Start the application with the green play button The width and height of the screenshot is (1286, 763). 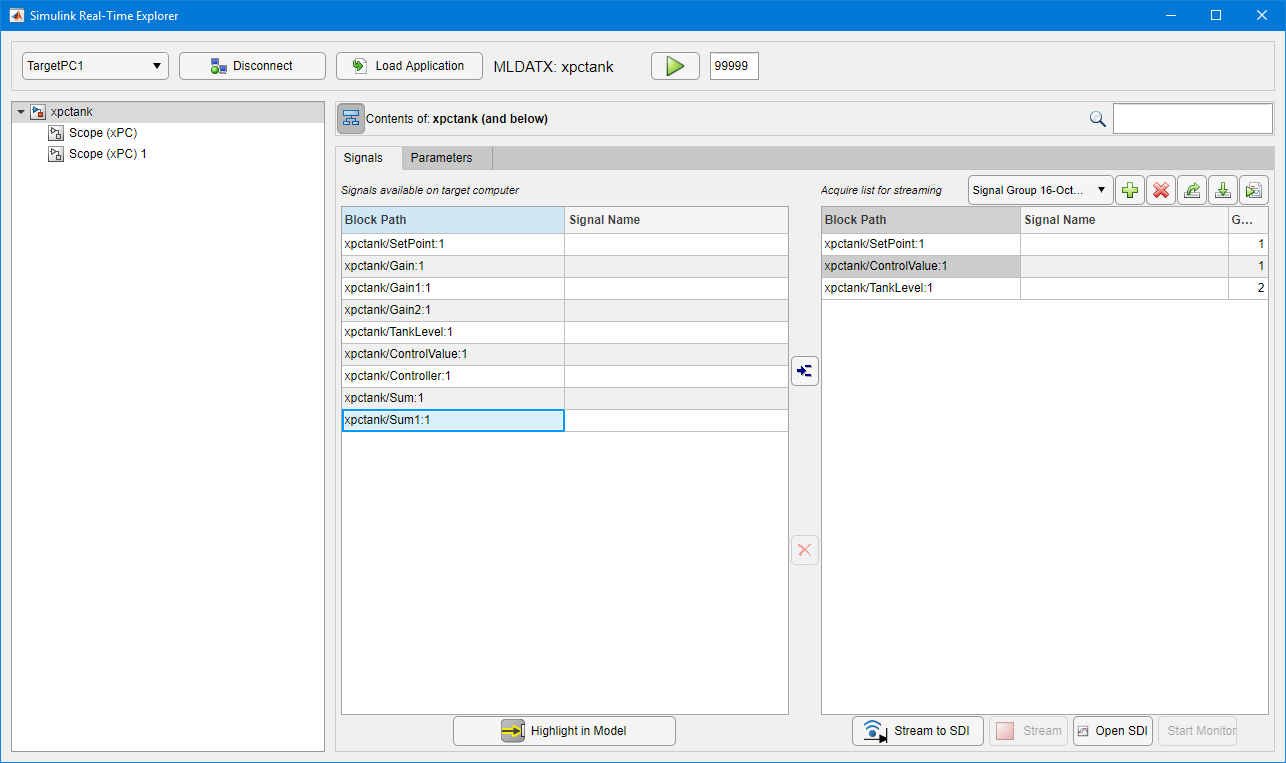675,66
